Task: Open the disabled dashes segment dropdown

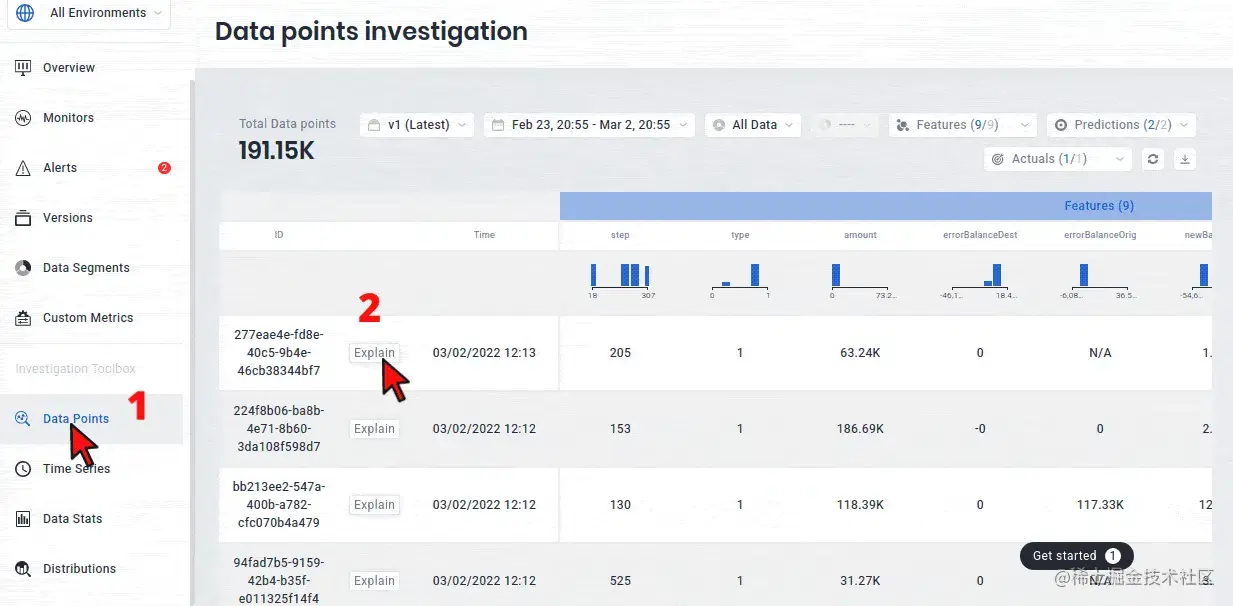Action: (845, 125)
